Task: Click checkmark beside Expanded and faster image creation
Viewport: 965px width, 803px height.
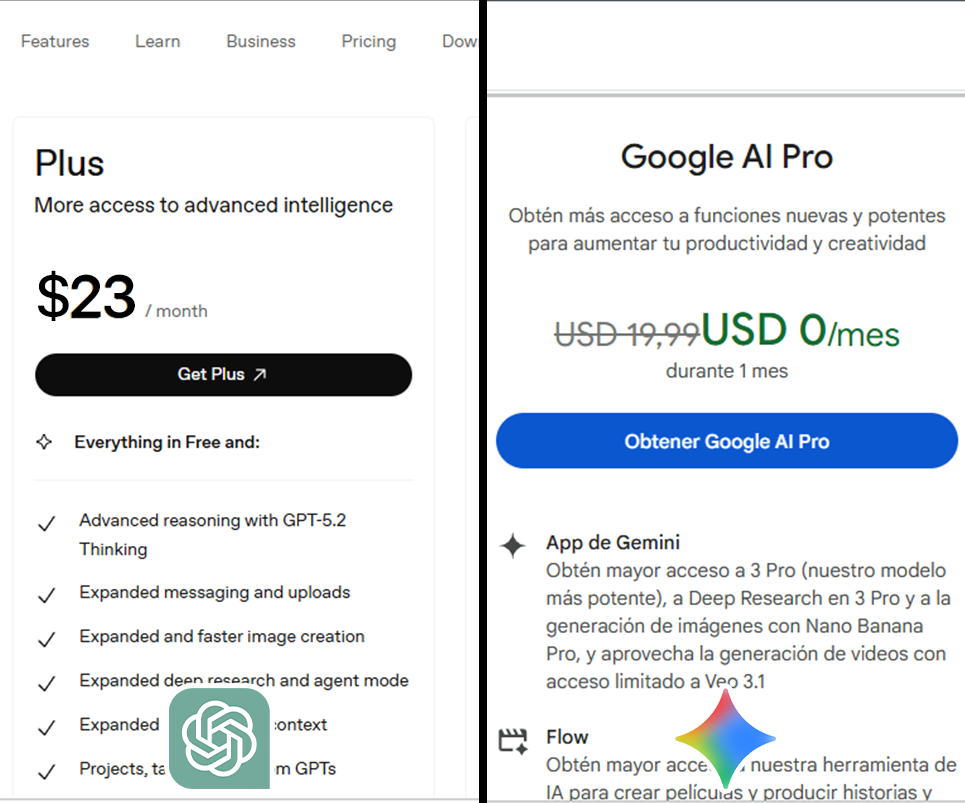Action: [46, 639]
